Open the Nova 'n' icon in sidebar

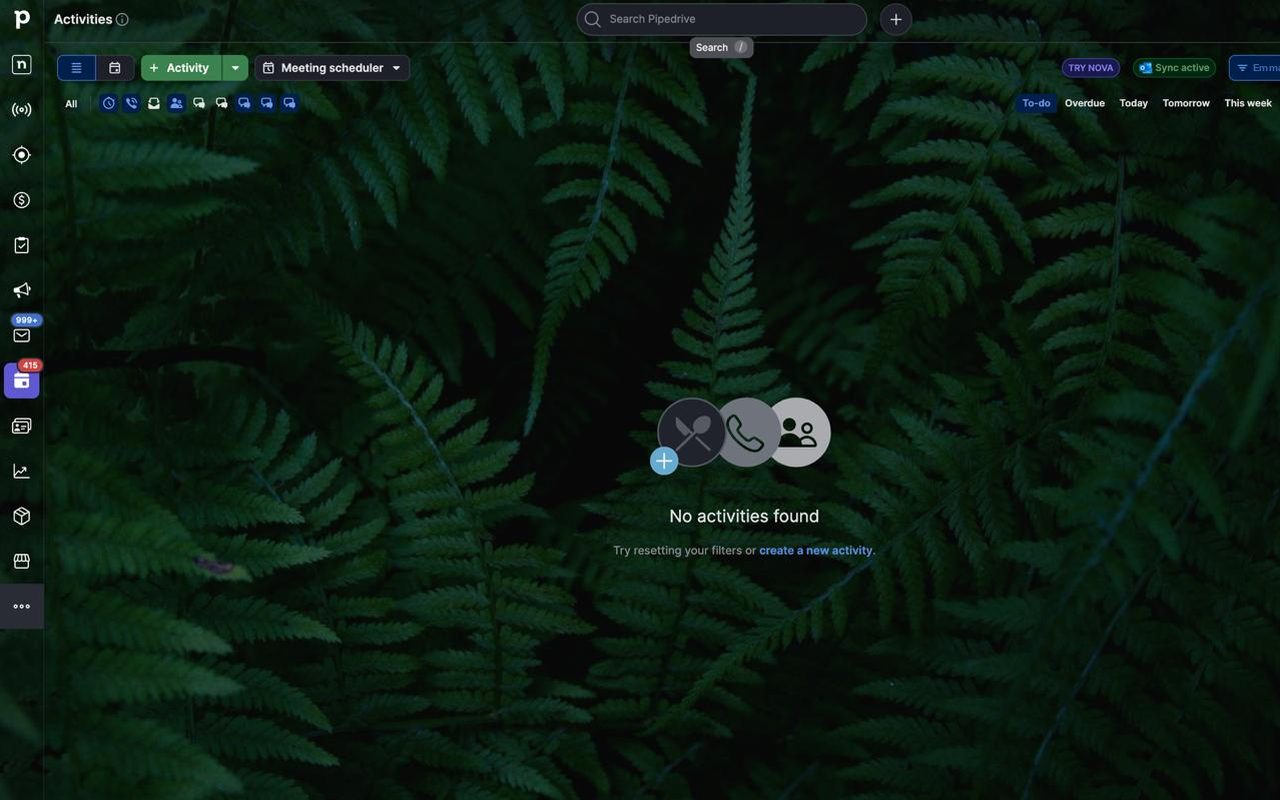22,65
